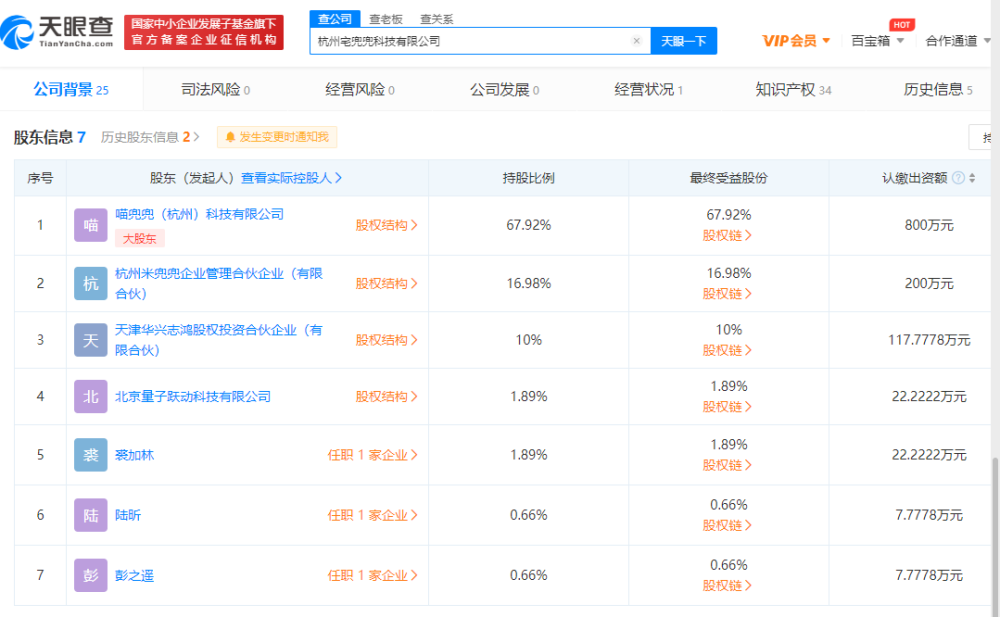Sort by 认缴出资额 using the sort arrows
The width and height of the screenshot is (1000, 617).
tap(972, 178)
